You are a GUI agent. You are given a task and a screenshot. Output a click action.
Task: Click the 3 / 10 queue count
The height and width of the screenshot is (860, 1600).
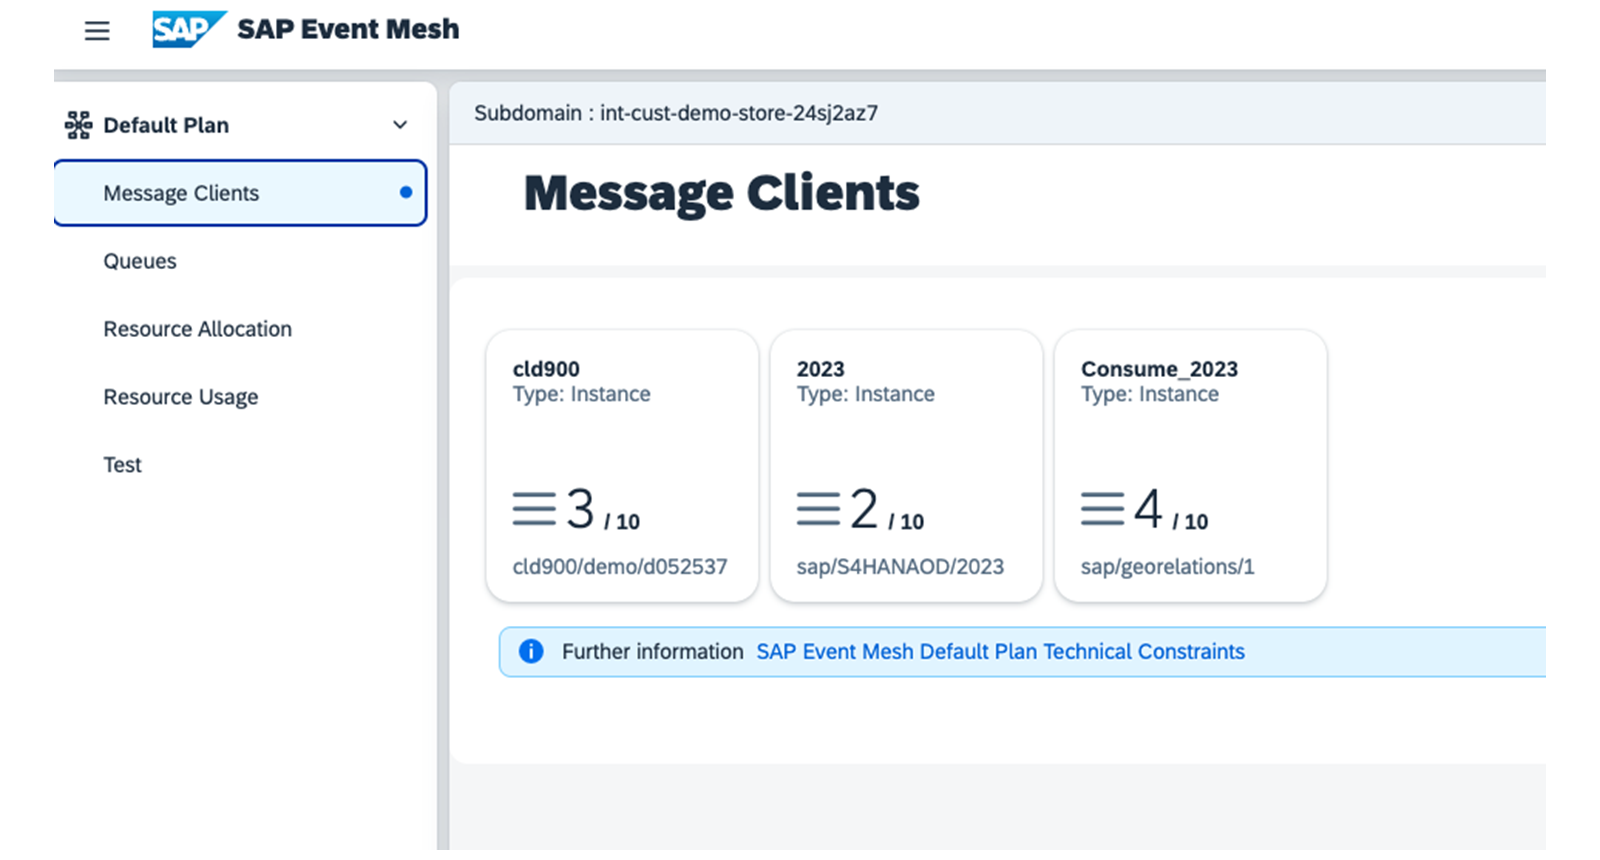tap(602, 509)
